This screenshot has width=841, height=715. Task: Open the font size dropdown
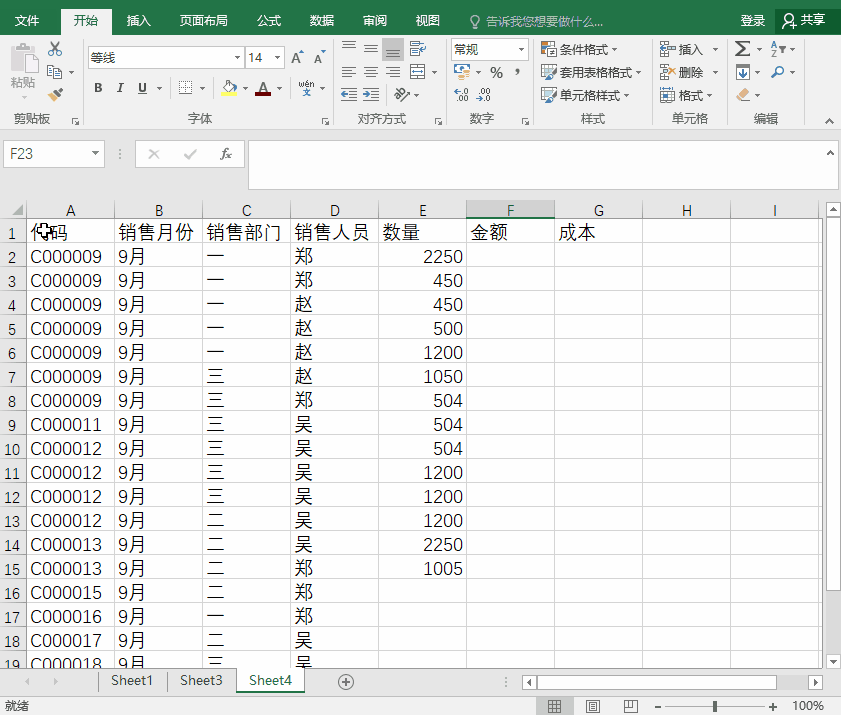(276, 56)
